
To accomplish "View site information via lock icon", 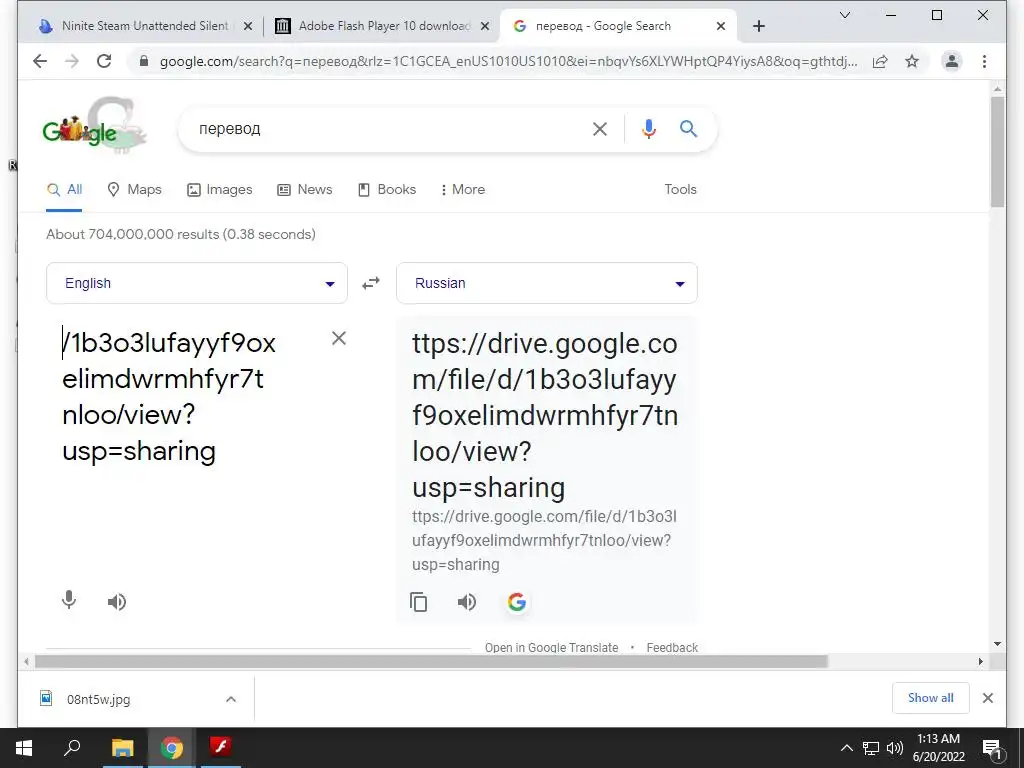I will (x=144, y=61).
